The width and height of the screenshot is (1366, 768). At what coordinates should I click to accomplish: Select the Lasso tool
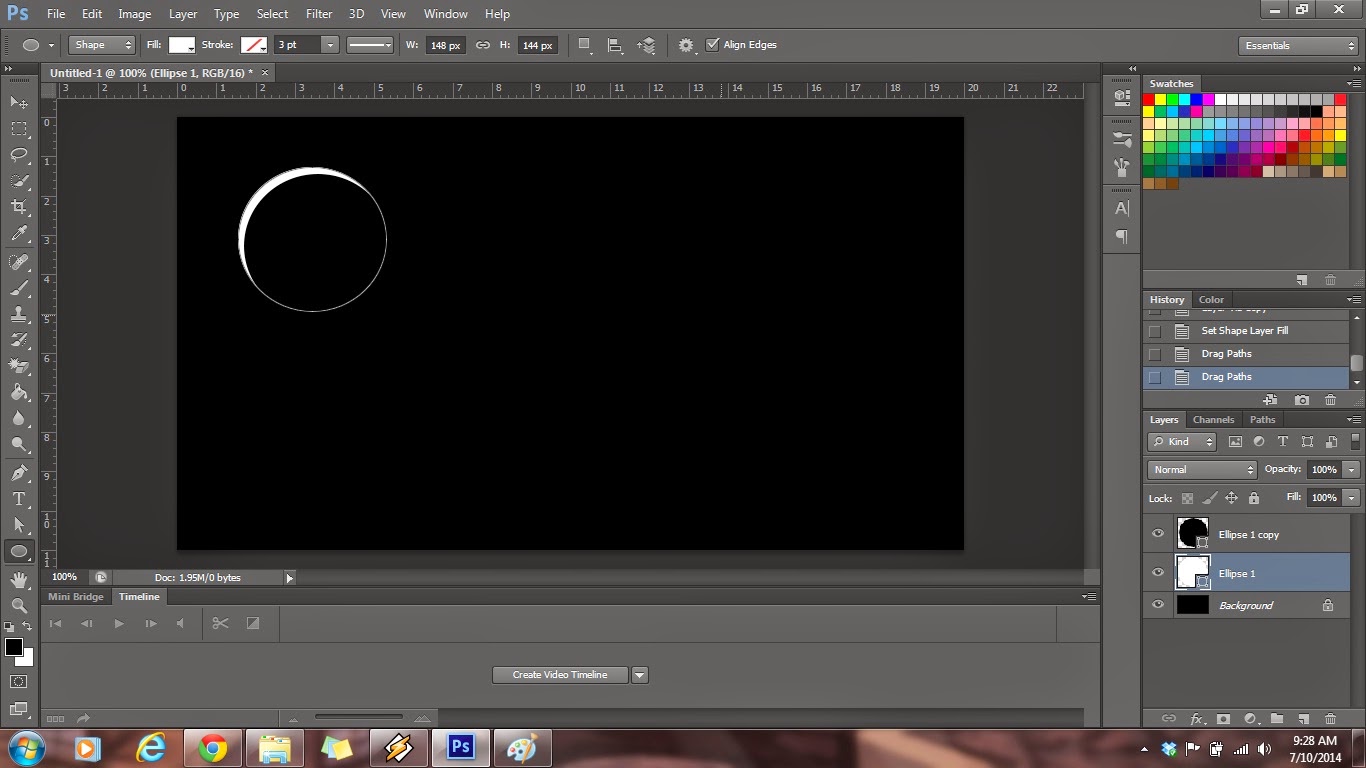[x=19, y=154]
